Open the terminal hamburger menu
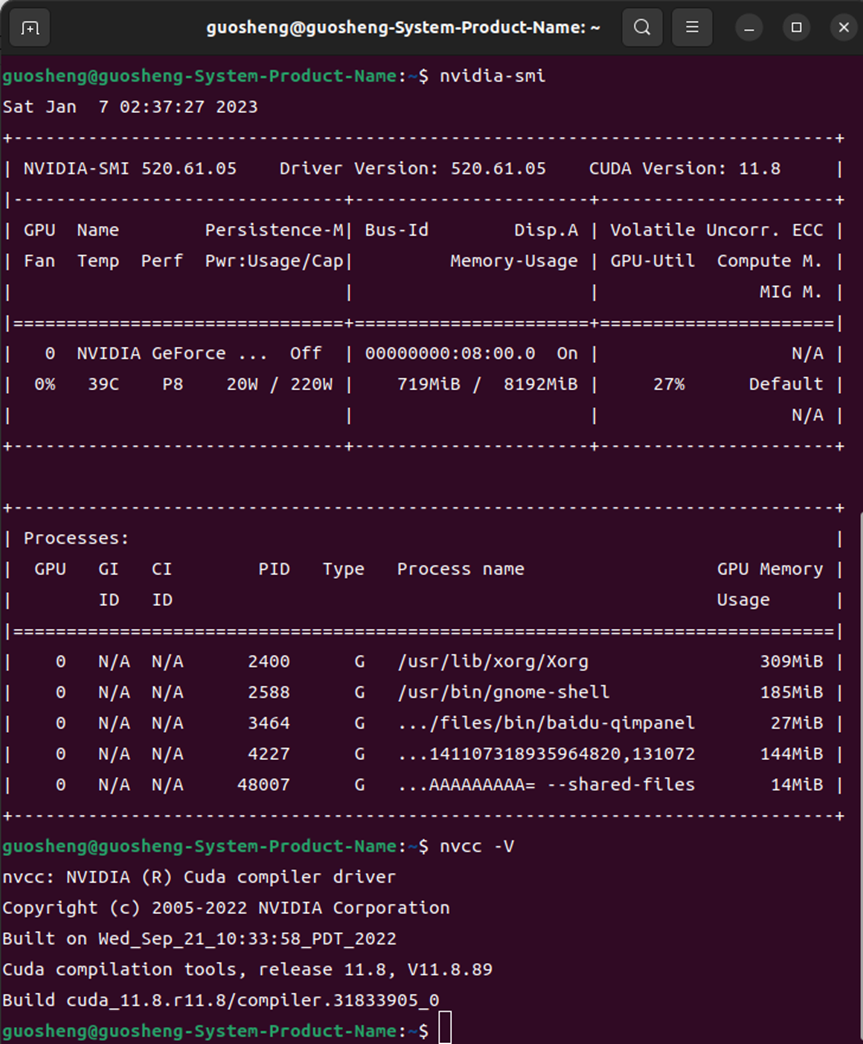Image resolution: width=863 pixels, height=1044 pixels. [692, 28]
